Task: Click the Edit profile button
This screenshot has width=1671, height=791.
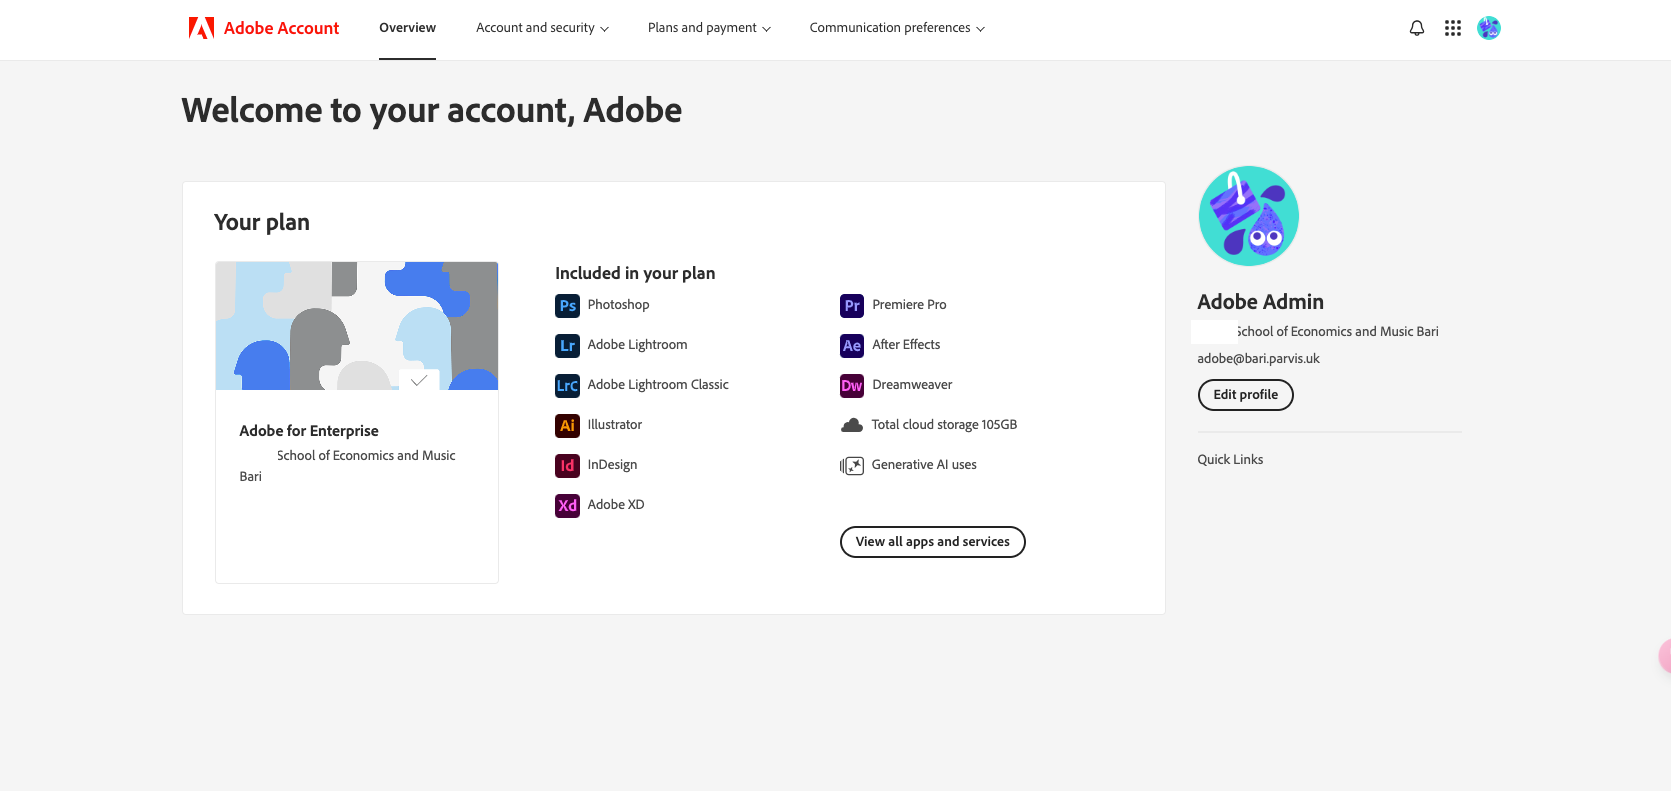Action: (x=1246, y=395)
